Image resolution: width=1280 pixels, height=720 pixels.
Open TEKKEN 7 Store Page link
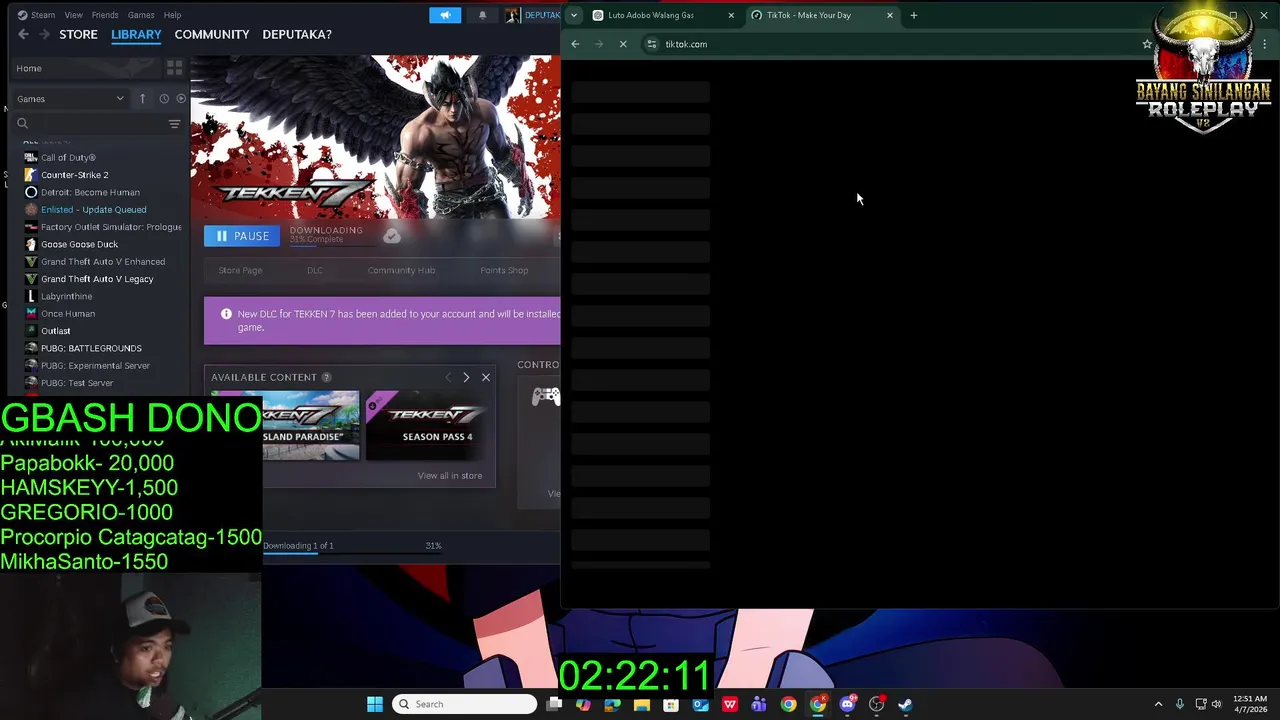(240, 270)
